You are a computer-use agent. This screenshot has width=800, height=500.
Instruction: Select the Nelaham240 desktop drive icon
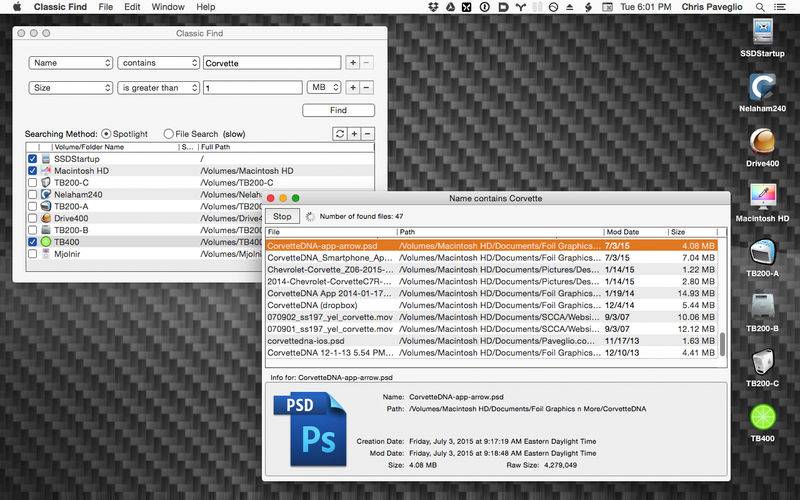pyautogui.click(x=762, y=87)
